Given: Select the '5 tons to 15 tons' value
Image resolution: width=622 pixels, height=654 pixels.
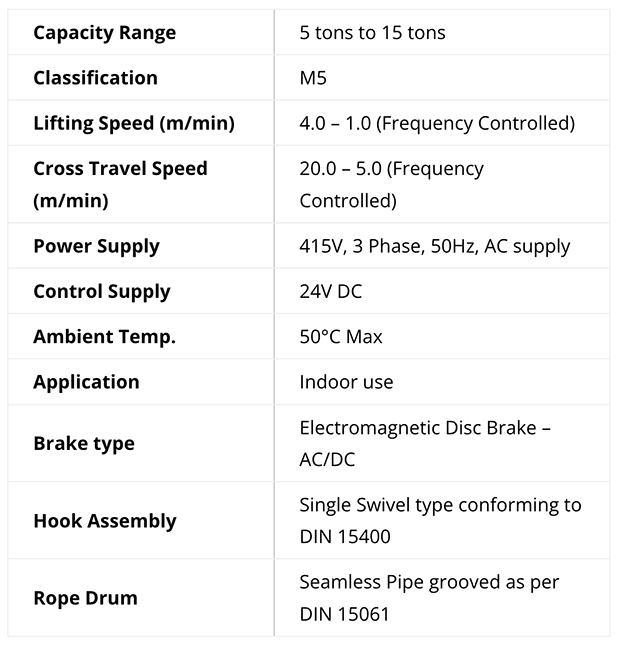Looking at the screenshot, I should click(x=372, y=33).
